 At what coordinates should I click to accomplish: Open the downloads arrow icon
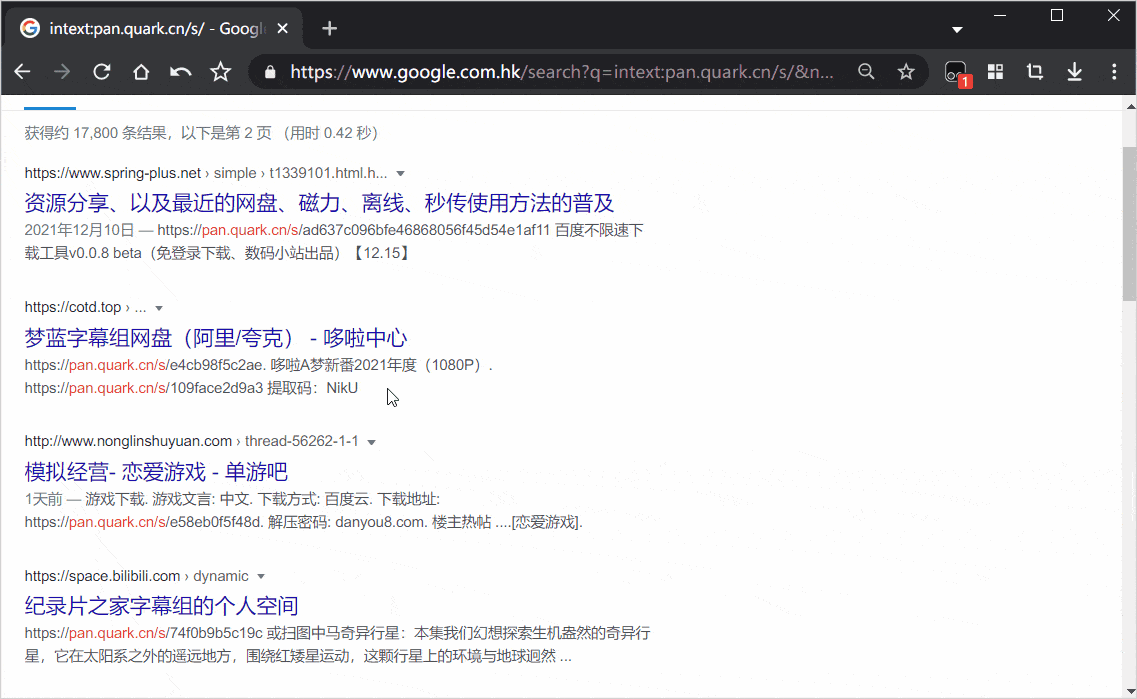coord(1075,72)
